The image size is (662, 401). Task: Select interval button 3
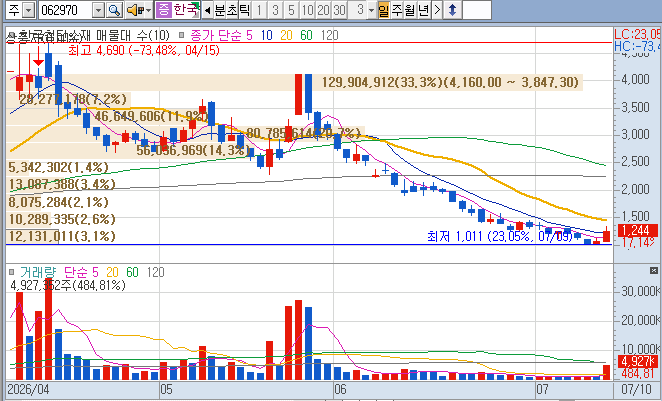coord(275,10)
